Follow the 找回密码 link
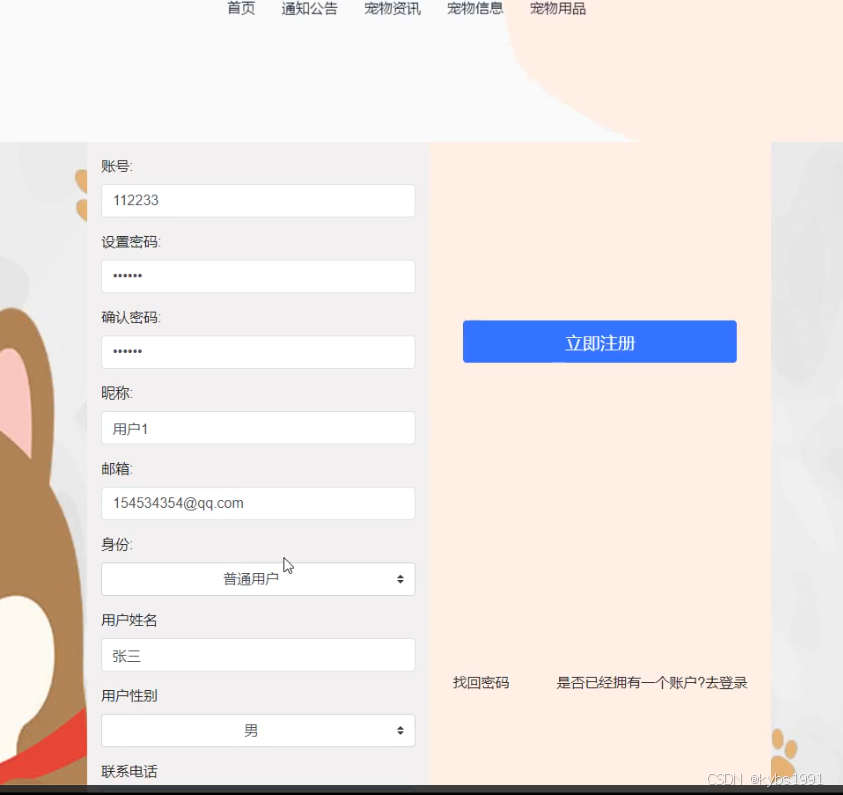The width and height of the screenshot is (843, 795). point(481,683)
